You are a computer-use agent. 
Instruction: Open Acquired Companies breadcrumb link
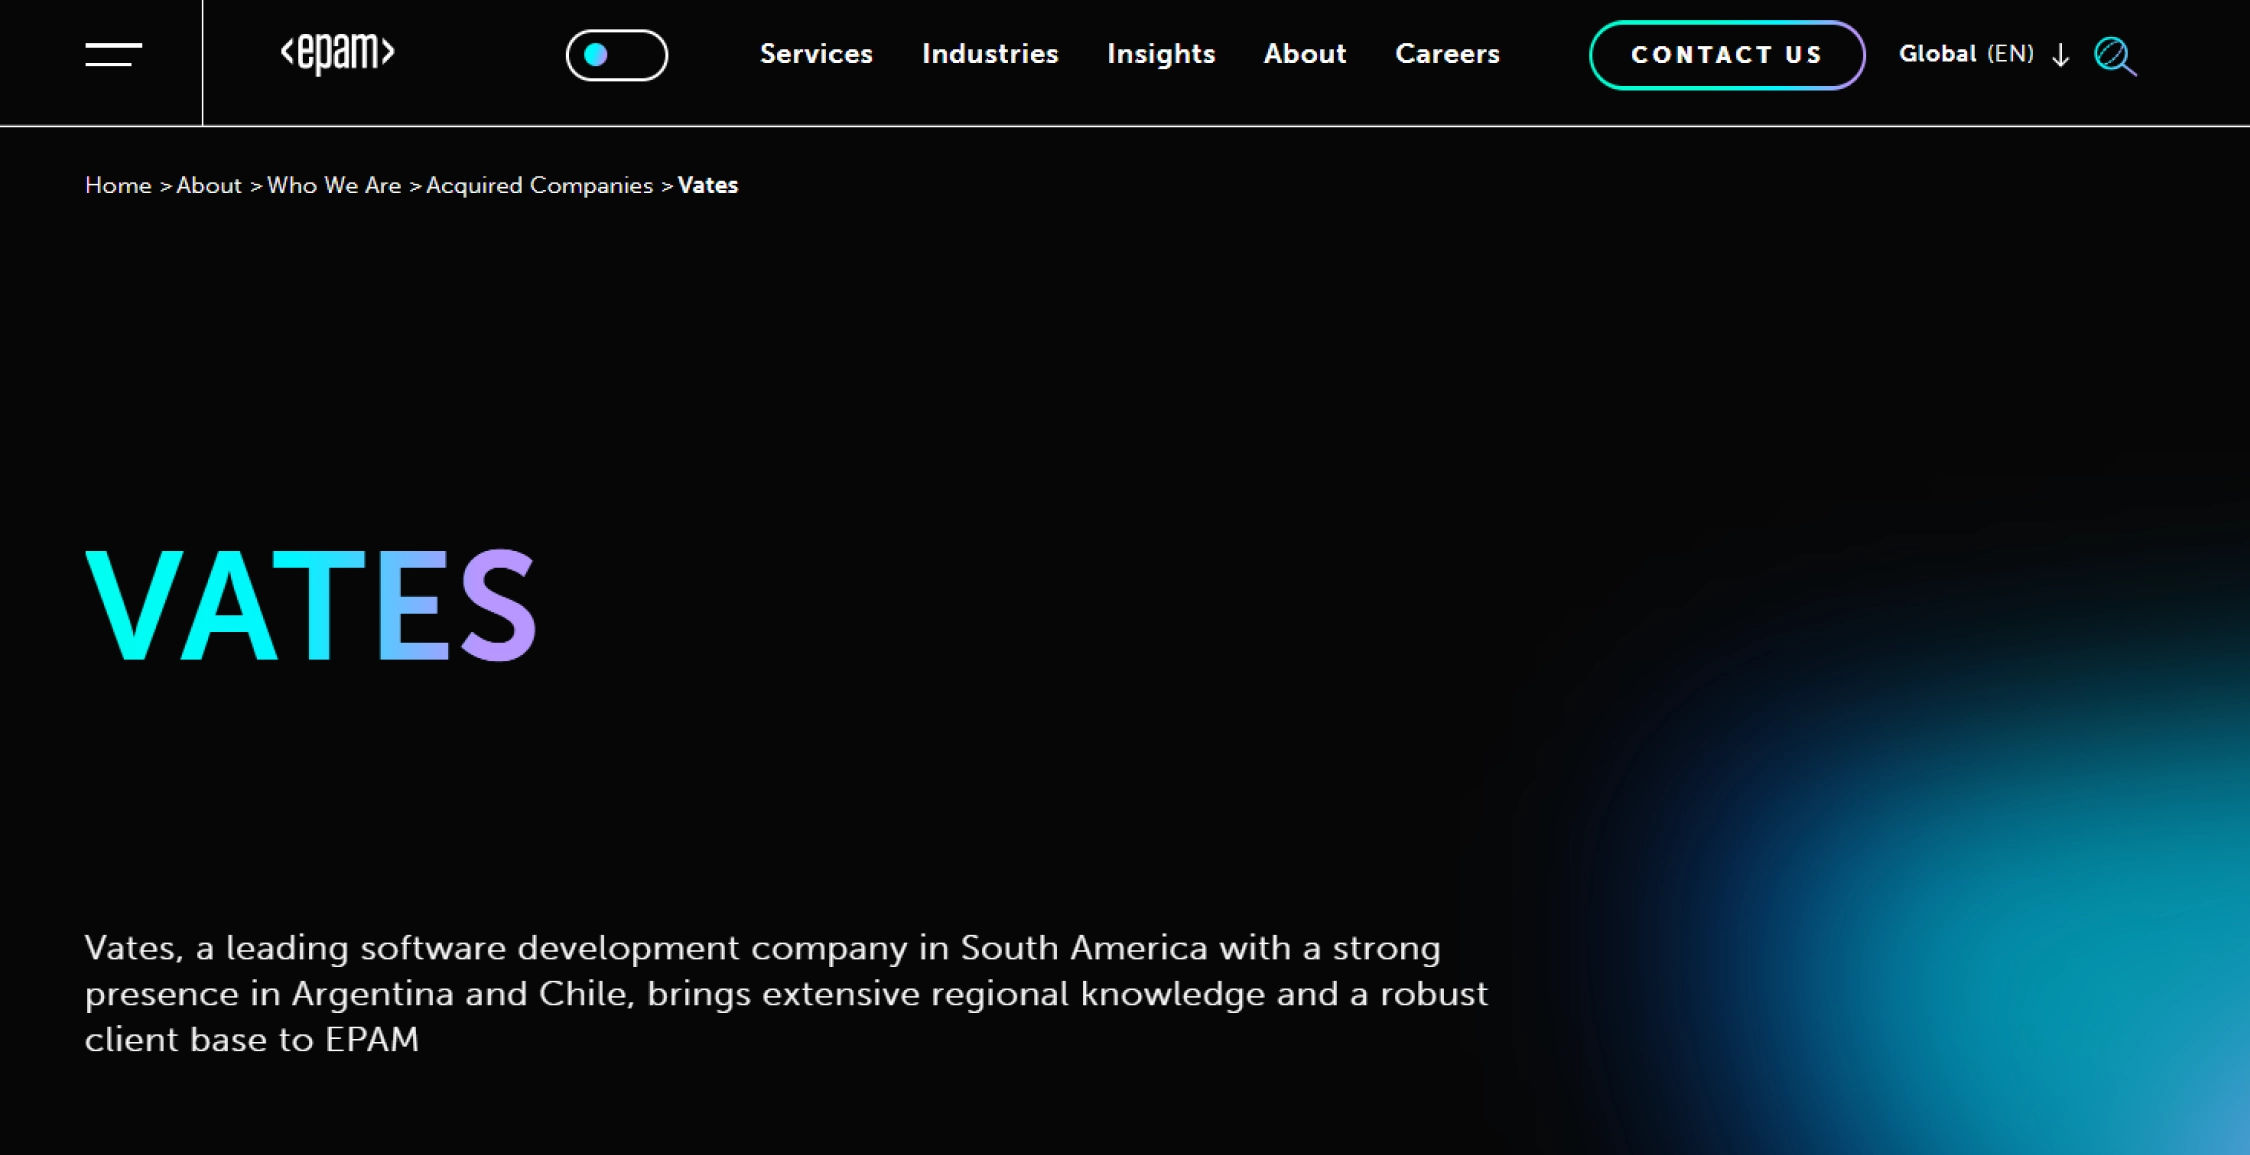coord(539,186)
